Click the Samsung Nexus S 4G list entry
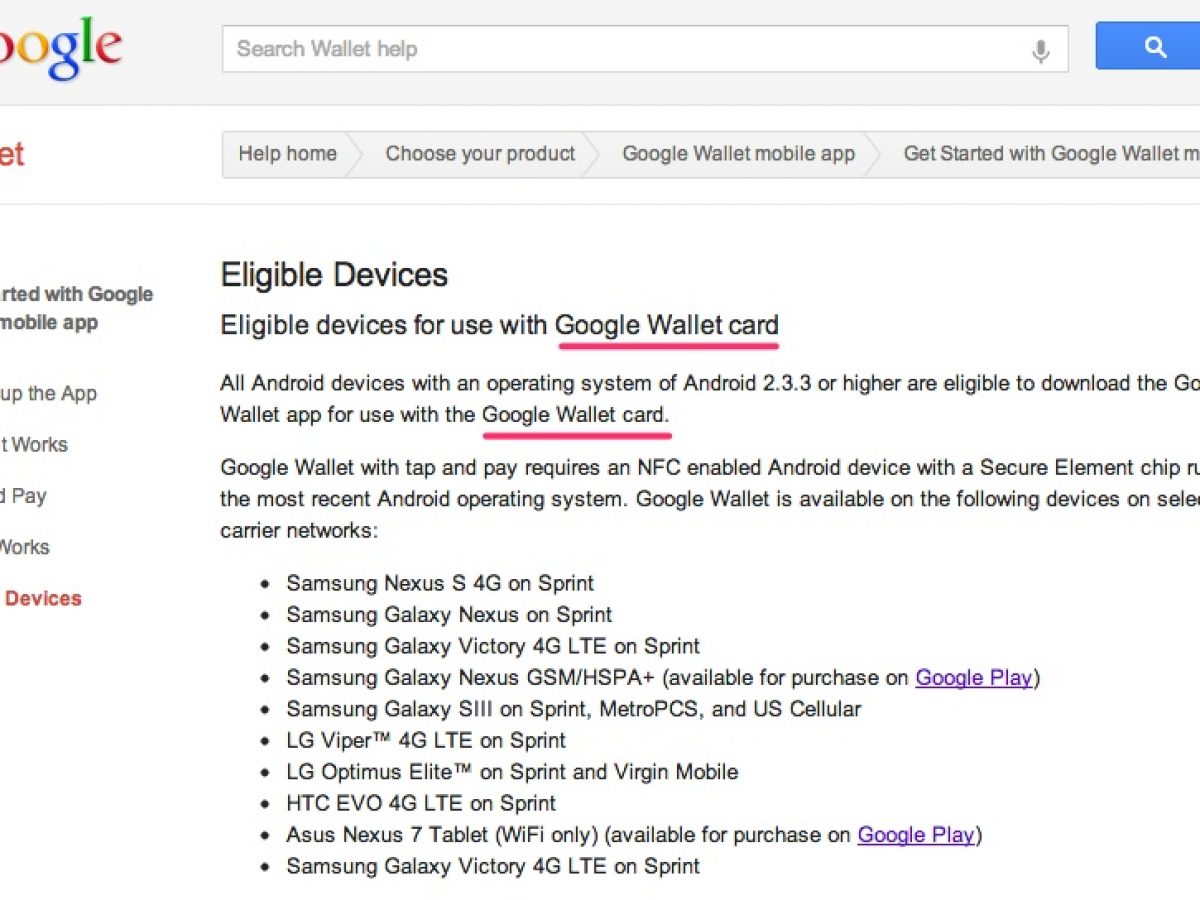1200x900 pixels. (440, 583)
